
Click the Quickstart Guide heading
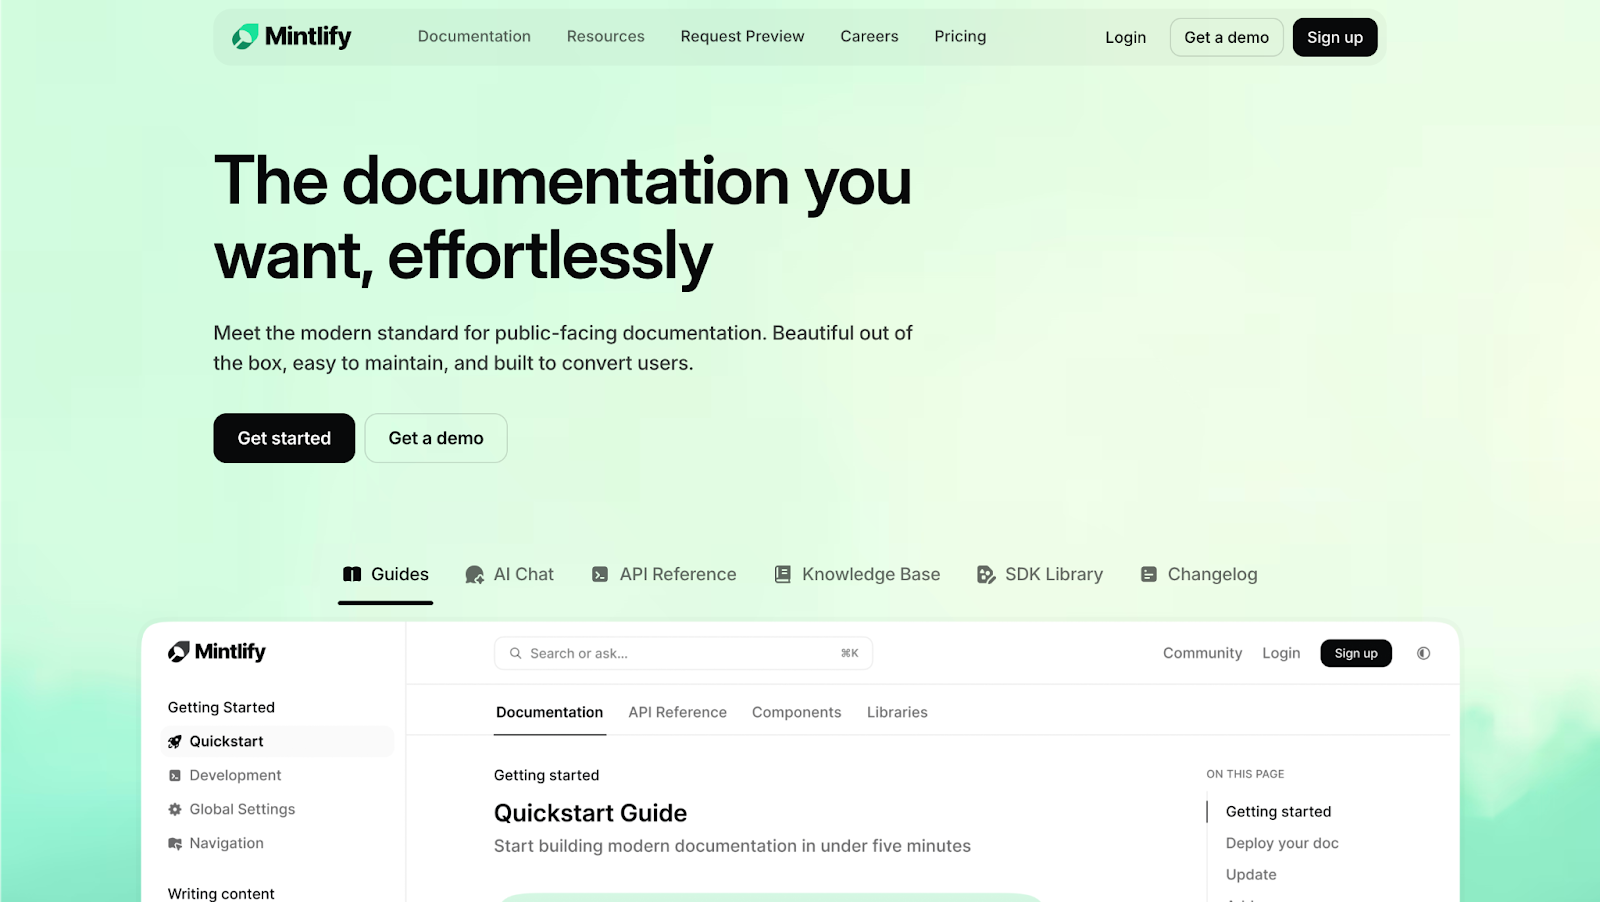pyautogui.click(x=590, y=813)
